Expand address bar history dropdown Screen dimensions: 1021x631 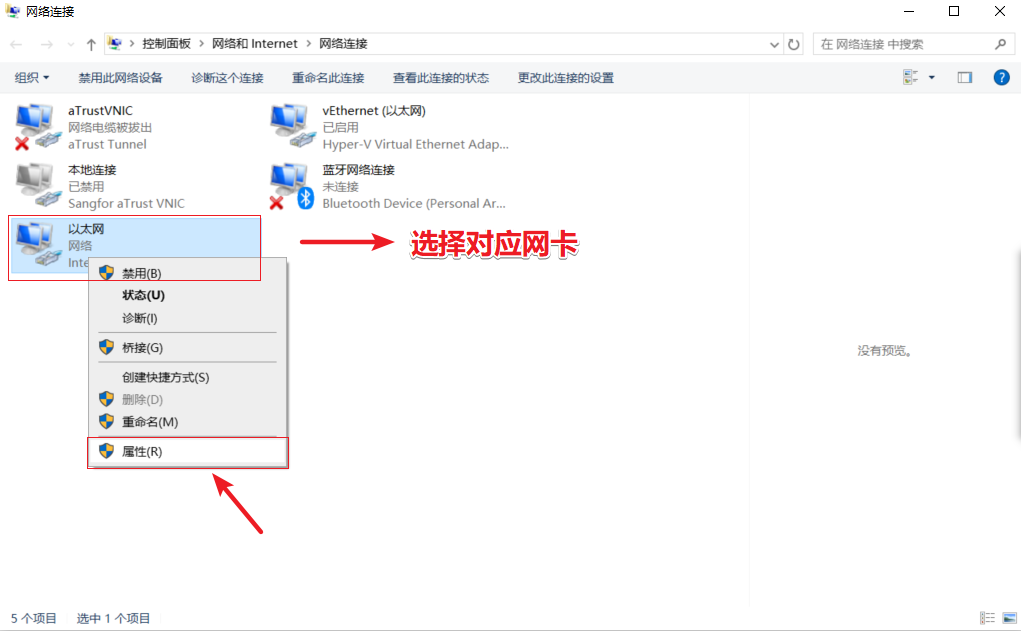point(774,44)
